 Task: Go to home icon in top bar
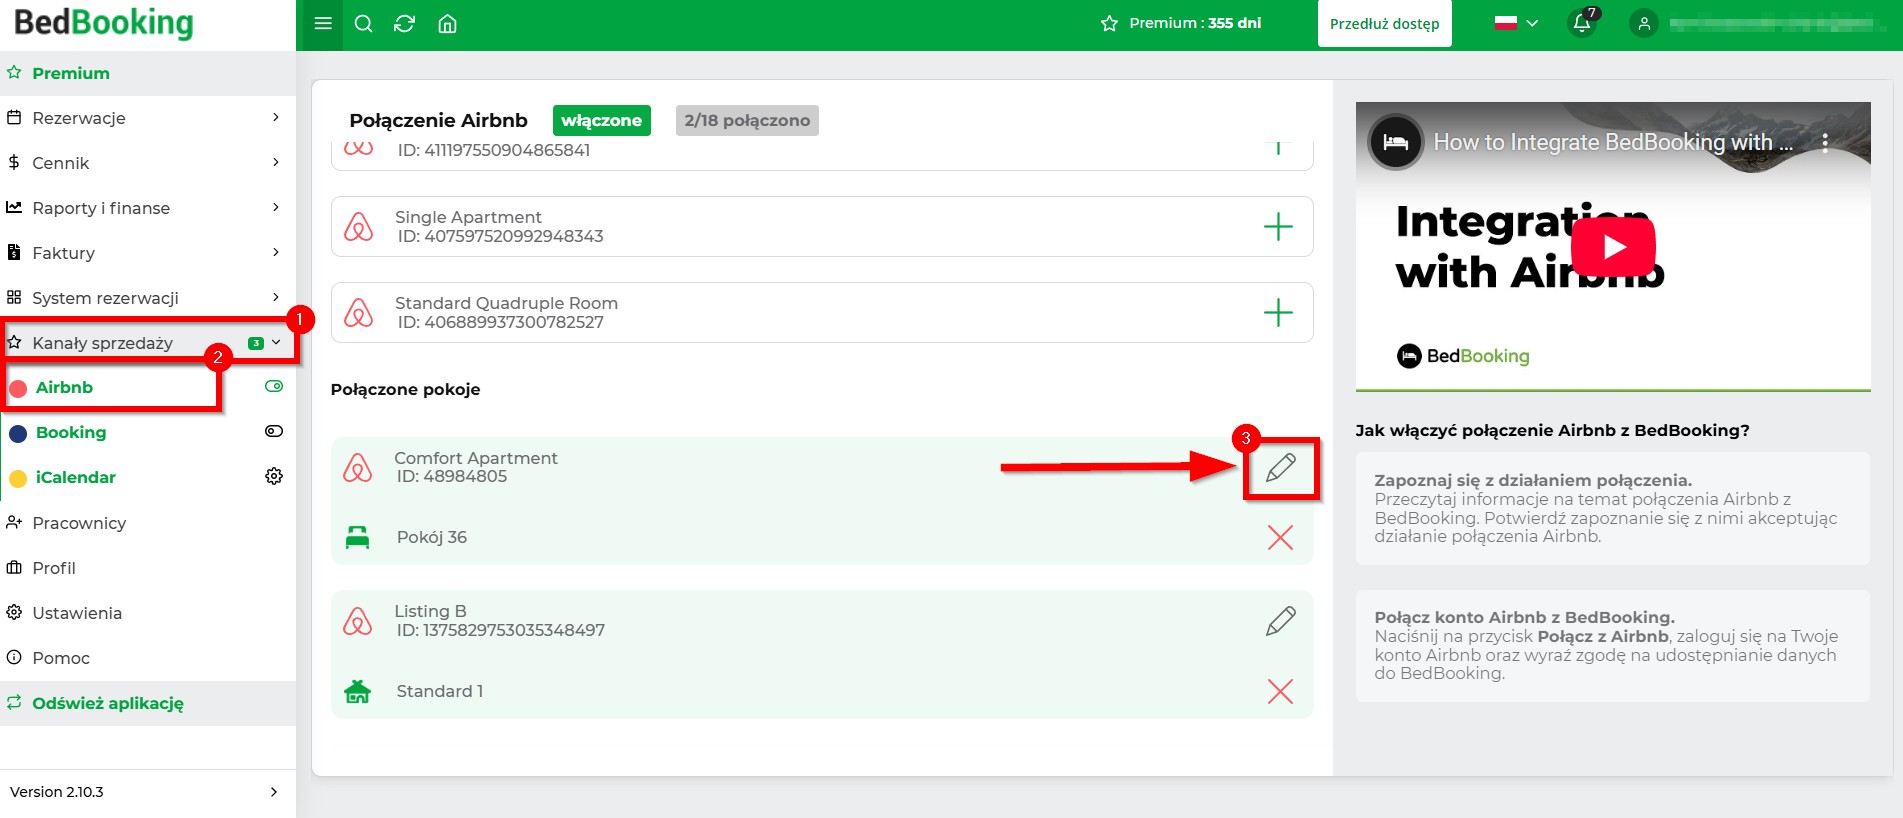(448, 24)
